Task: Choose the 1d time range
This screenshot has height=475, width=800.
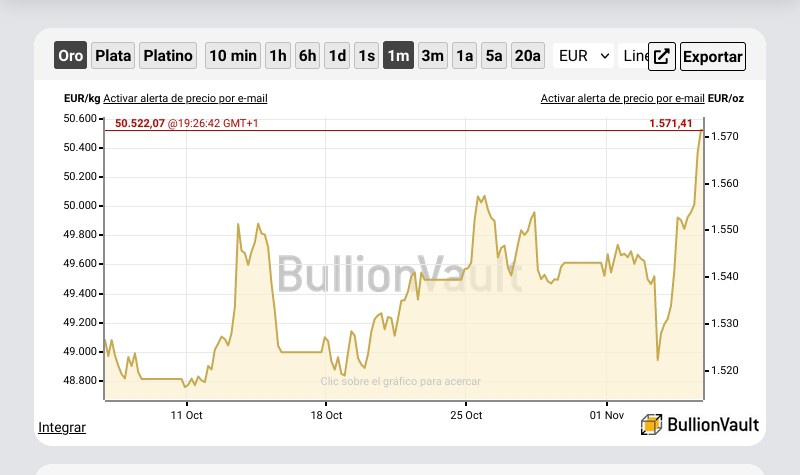Action: click(337, 55)
